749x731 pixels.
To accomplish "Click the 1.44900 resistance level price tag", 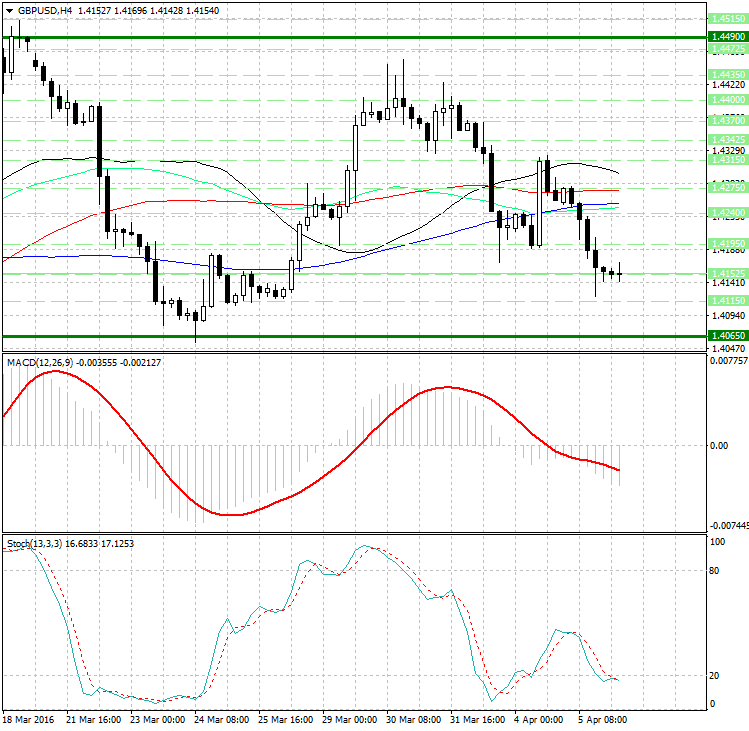I will tap(726, 37).
